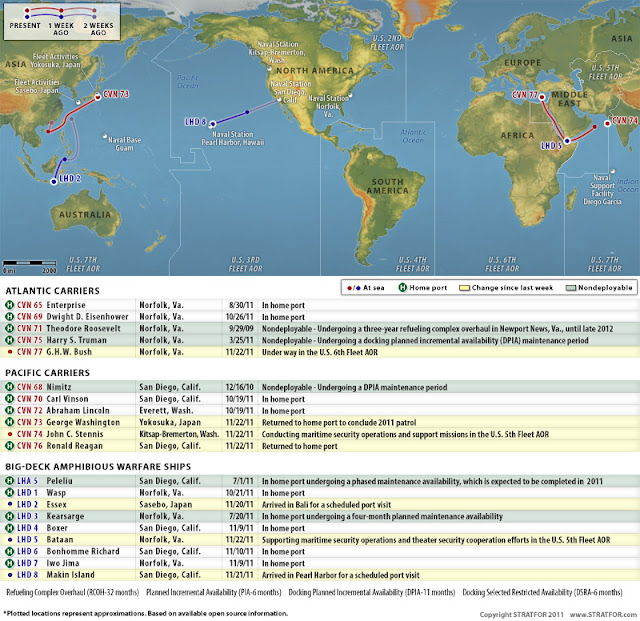
Task: Click the 'BIG-DECK AMPHIBIOUS WARFARE SHIPS' heading
Action: point(98,467)
